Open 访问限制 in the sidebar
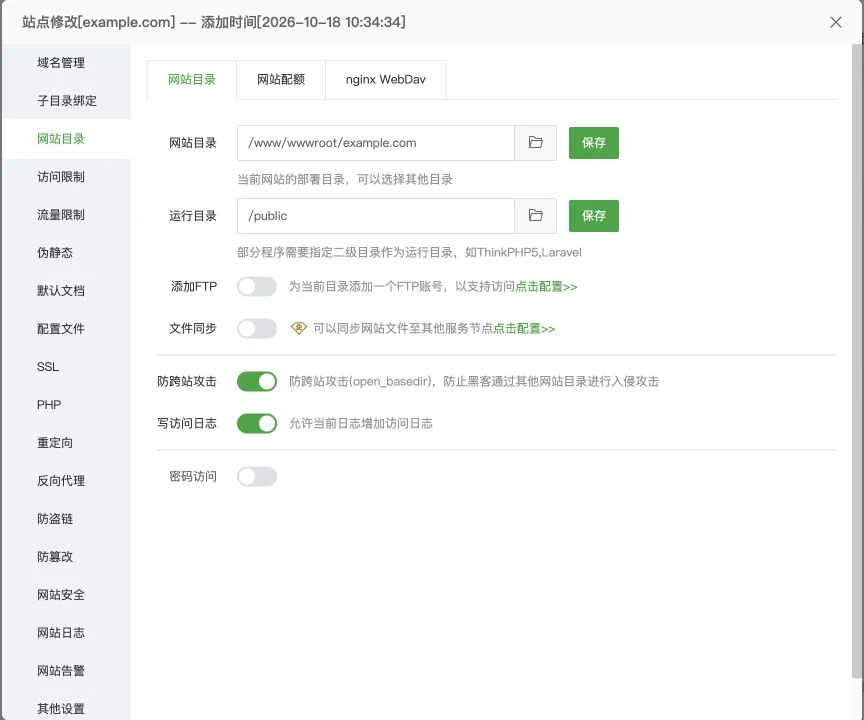 click(66, 176)
